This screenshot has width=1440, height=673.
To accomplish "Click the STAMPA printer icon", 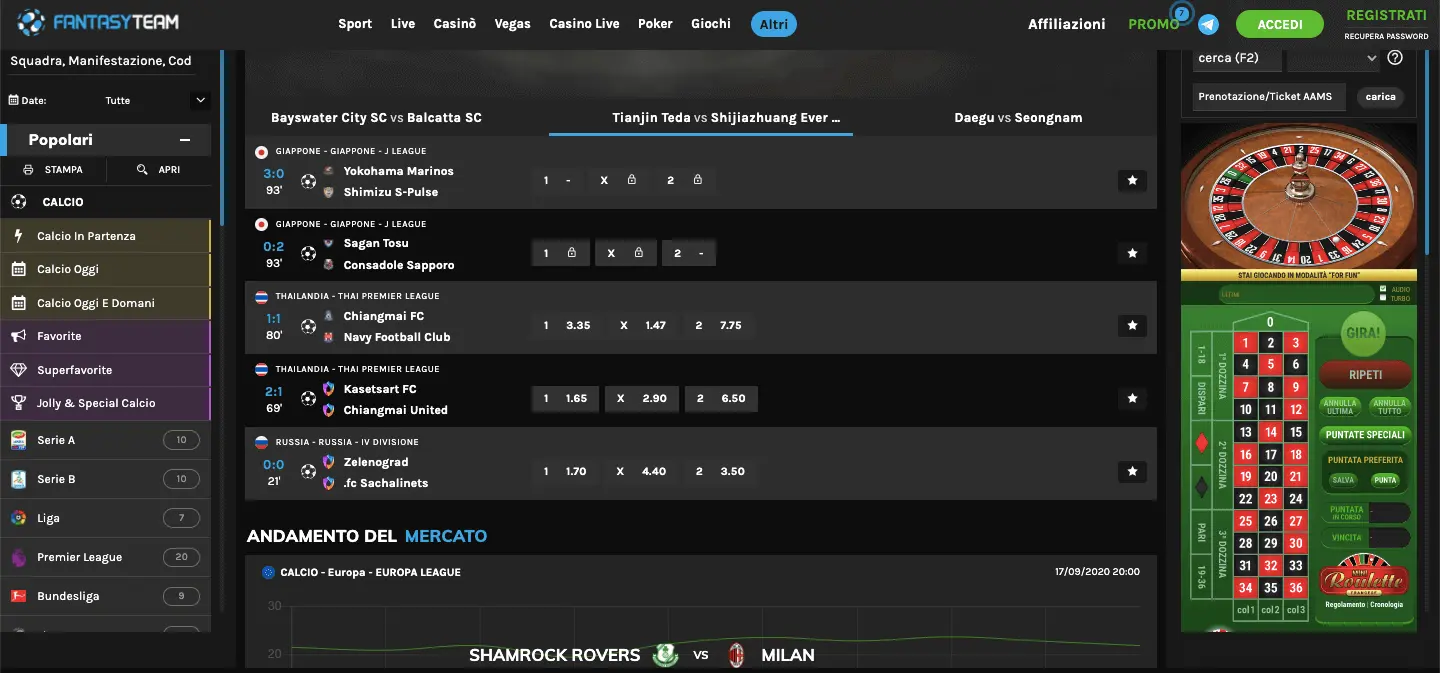I will point(28,170).
